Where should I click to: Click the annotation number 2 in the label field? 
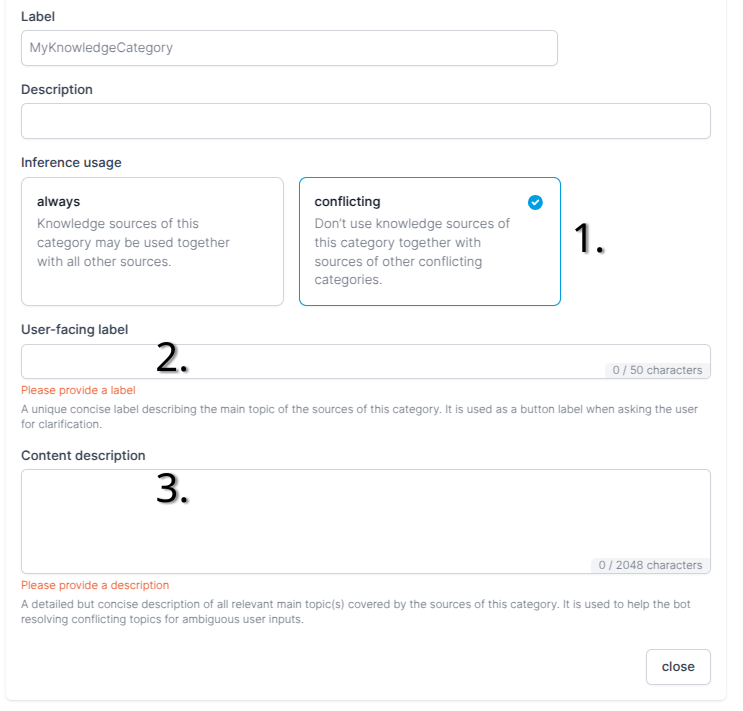(172, 357)
